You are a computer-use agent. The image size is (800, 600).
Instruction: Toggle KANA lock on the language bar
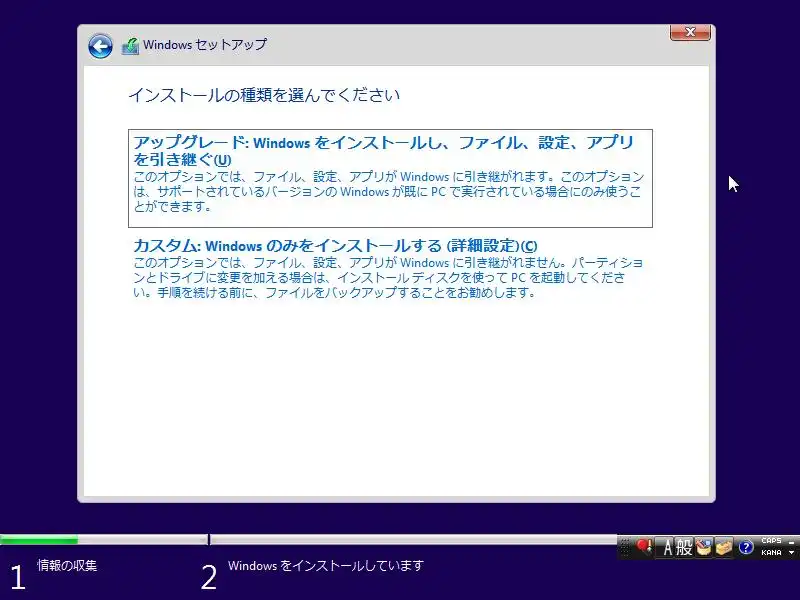coord(771,553)
